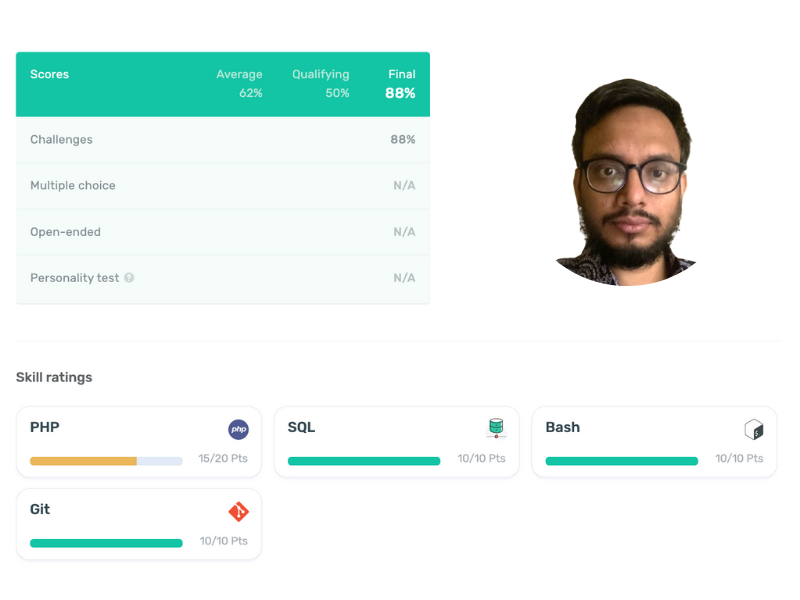This screenshot has height=600, width=800.
Task: Click the SQL database icon
Action: [496, 429]
